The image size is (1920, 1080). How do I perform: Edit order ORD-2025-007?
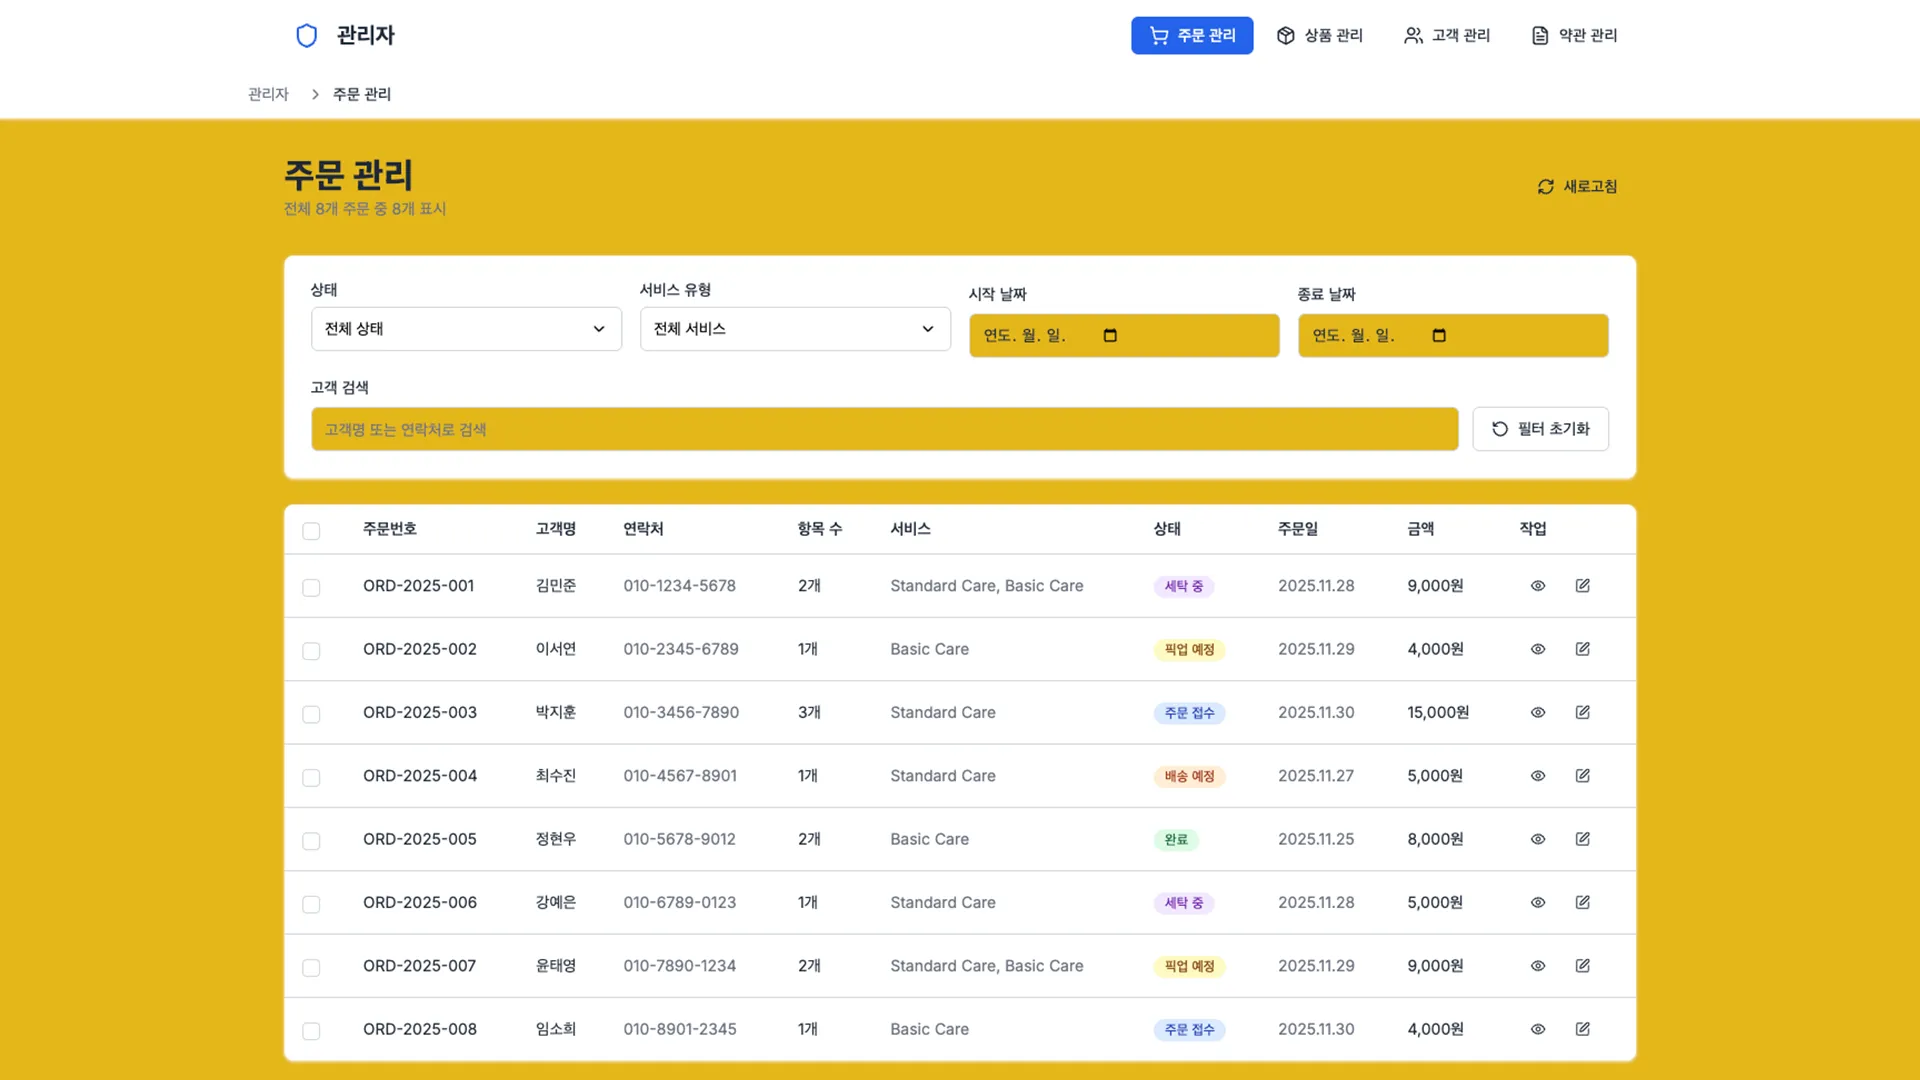[1583, 966]
